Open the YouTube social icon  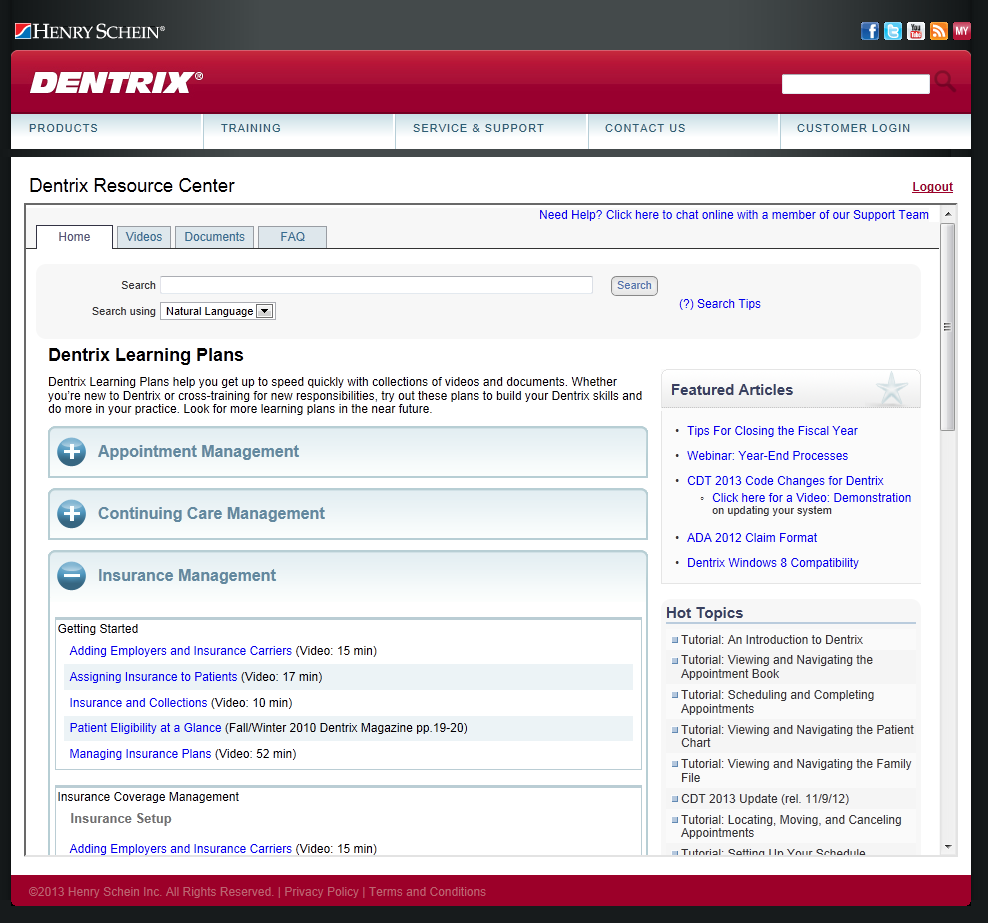tap(916, 31)
